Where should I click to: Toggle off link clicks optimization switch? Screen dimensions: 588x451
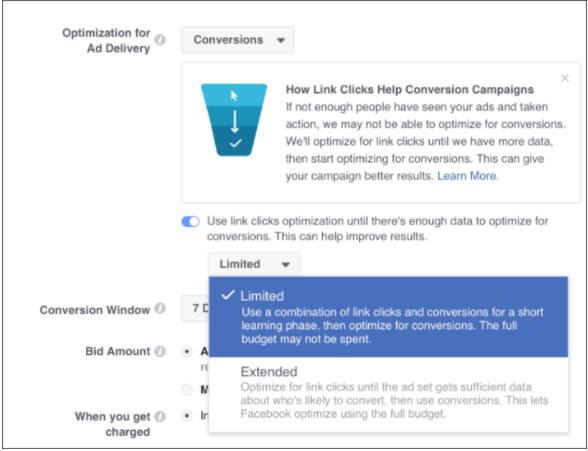tap(190, 222)
